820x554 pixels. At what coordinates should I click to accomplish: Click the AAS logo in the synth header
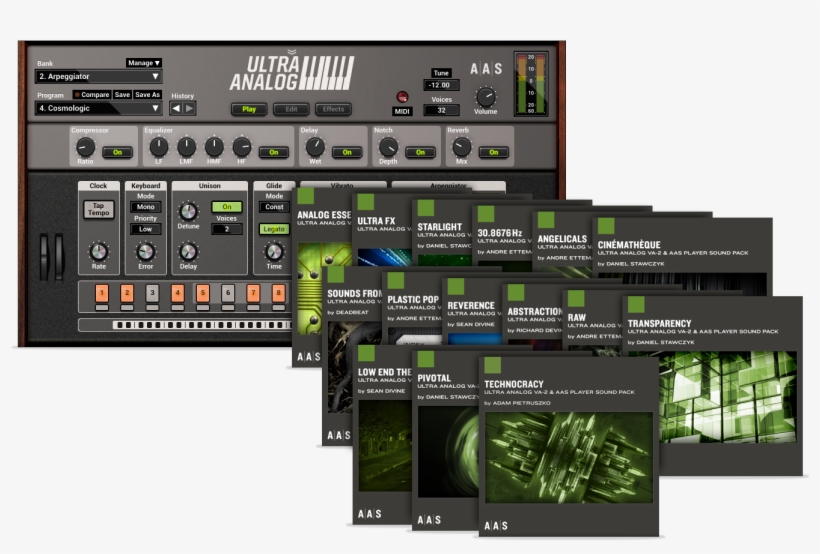[x=486, y=69]
